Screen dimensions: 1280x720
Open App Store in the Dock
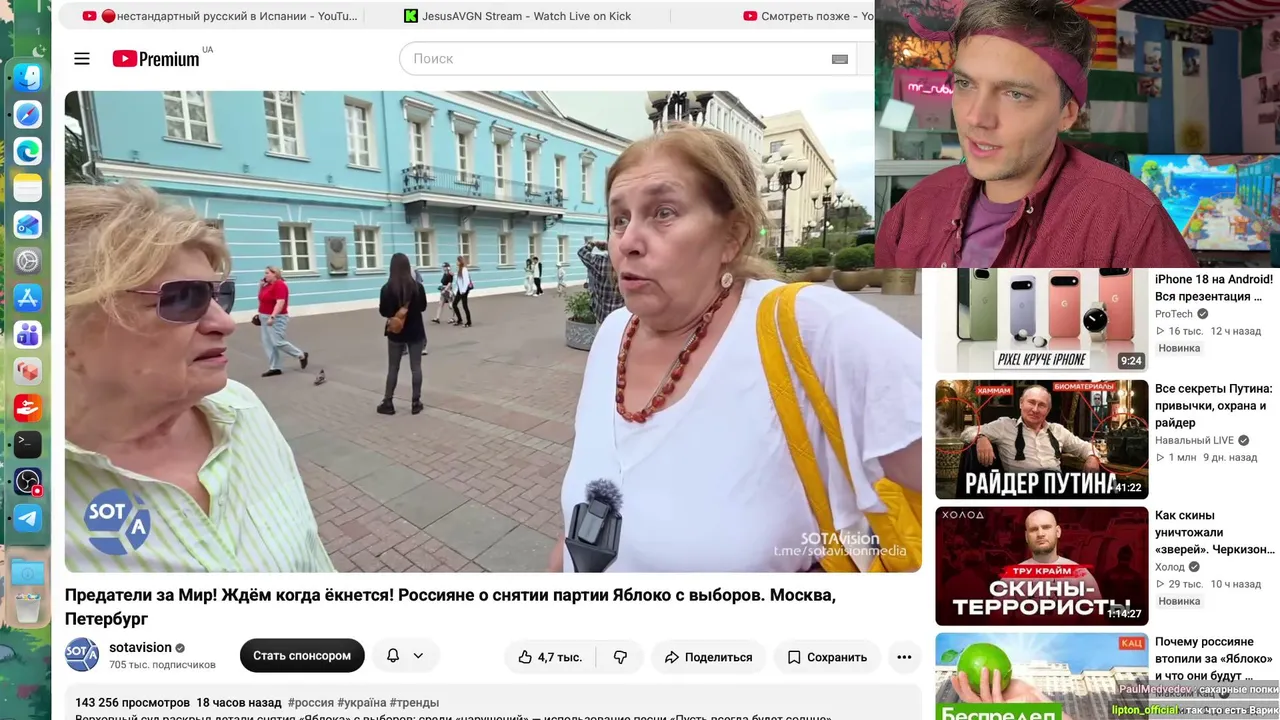coord(28,297)
